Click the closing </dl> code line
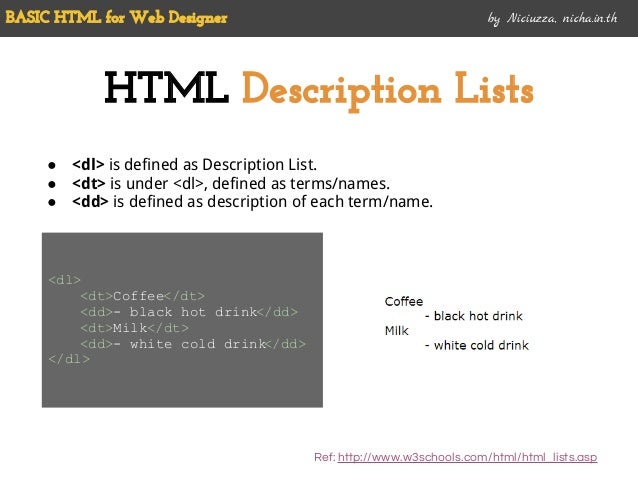This screenshot has height=479, width=638. 69,359
